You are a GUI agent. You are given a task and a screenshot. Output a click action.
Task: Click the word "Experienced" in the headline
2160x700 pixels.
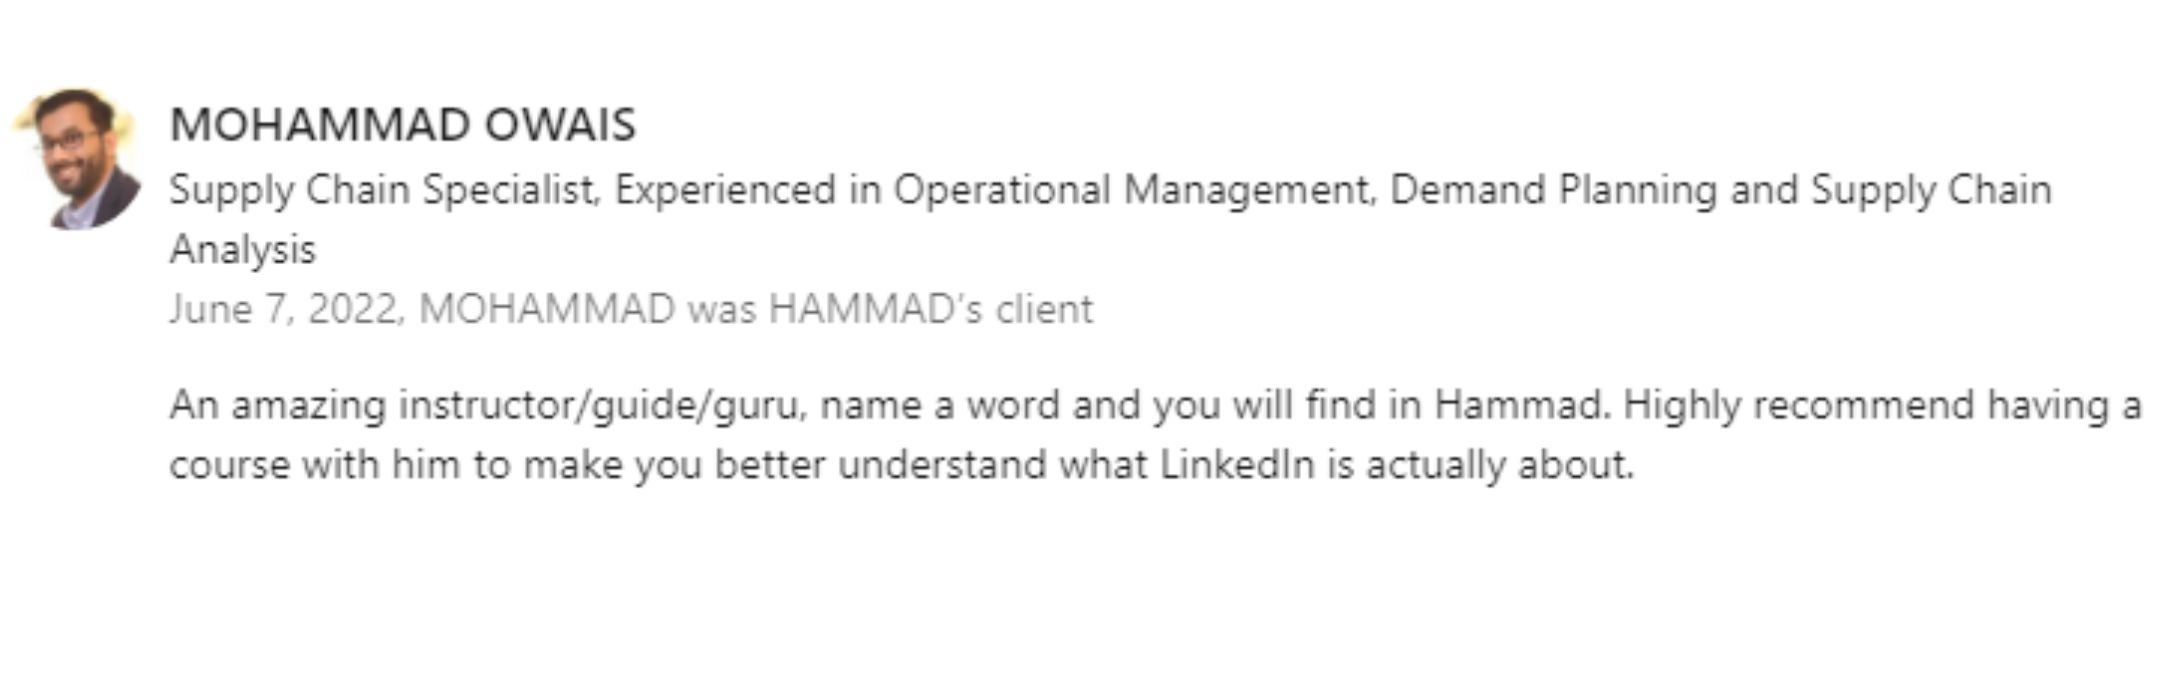click(726, 189)
